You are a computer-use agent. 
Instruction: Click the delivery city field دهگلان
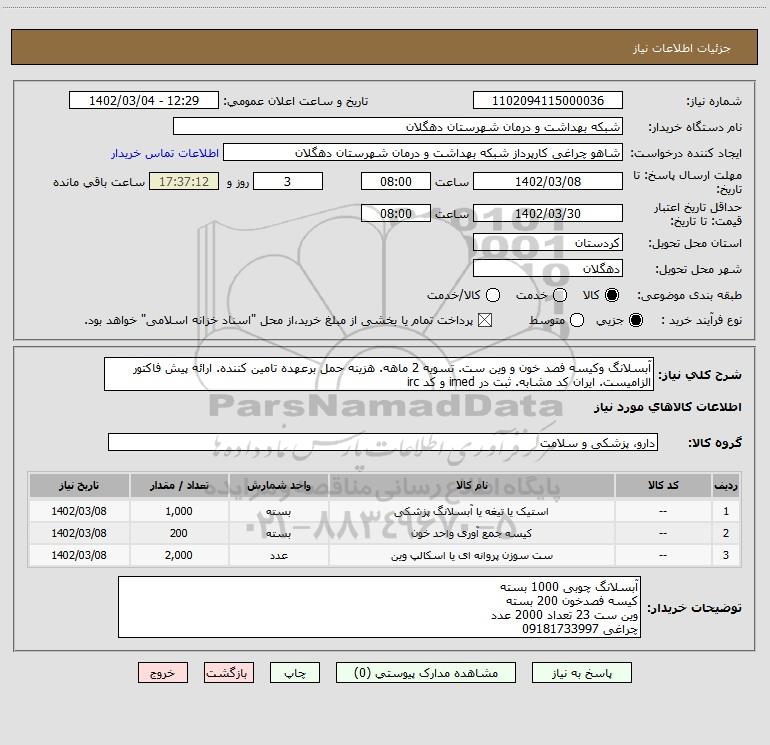pyautogui.click(x=548, y=269)
